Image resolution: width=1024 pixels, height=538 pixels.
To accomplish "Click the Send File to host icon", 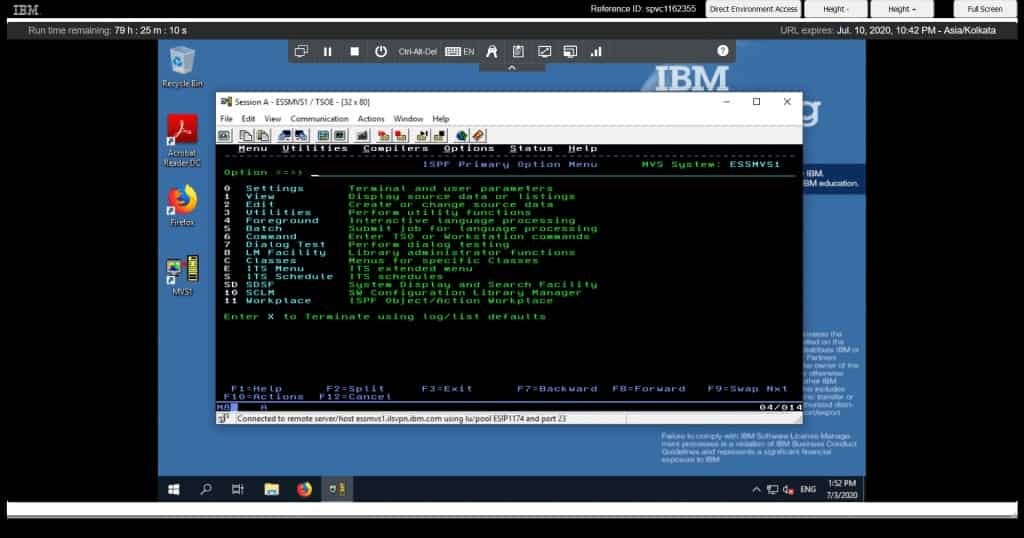I will [x=284, y=135].
